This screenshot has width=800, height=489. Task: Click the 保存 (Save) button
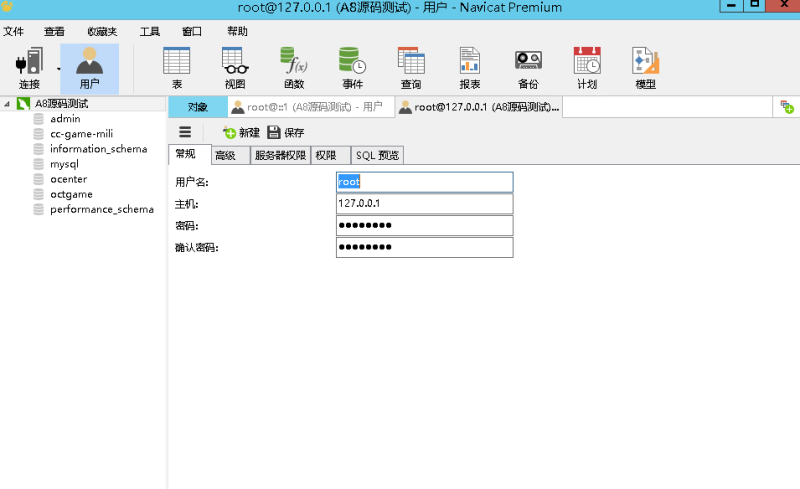(x=286, y=133)
